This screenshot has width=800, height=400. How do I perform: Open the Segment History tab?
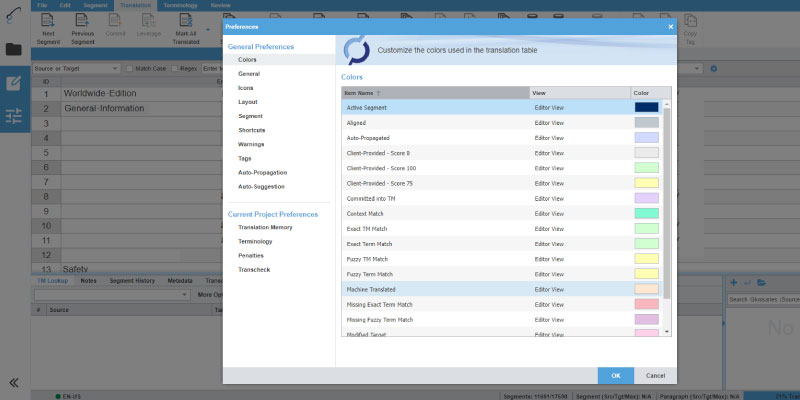(132, 281)
